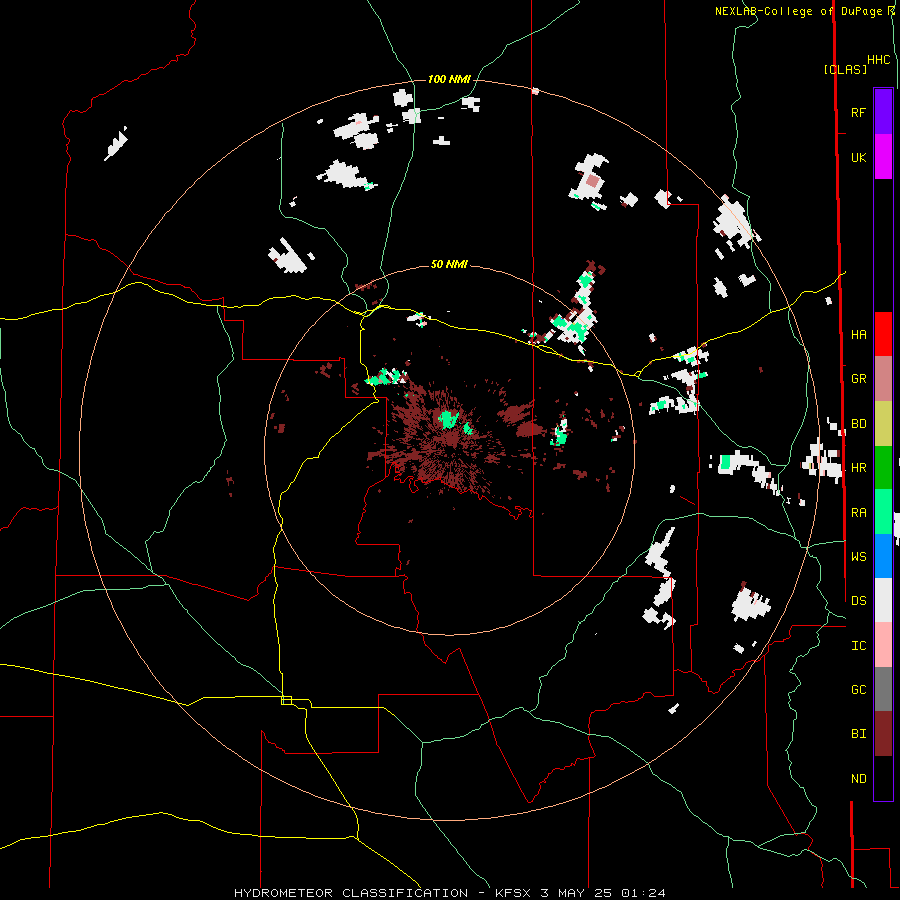Click the GR legend label
900x900 pixels.
point(858,379)
